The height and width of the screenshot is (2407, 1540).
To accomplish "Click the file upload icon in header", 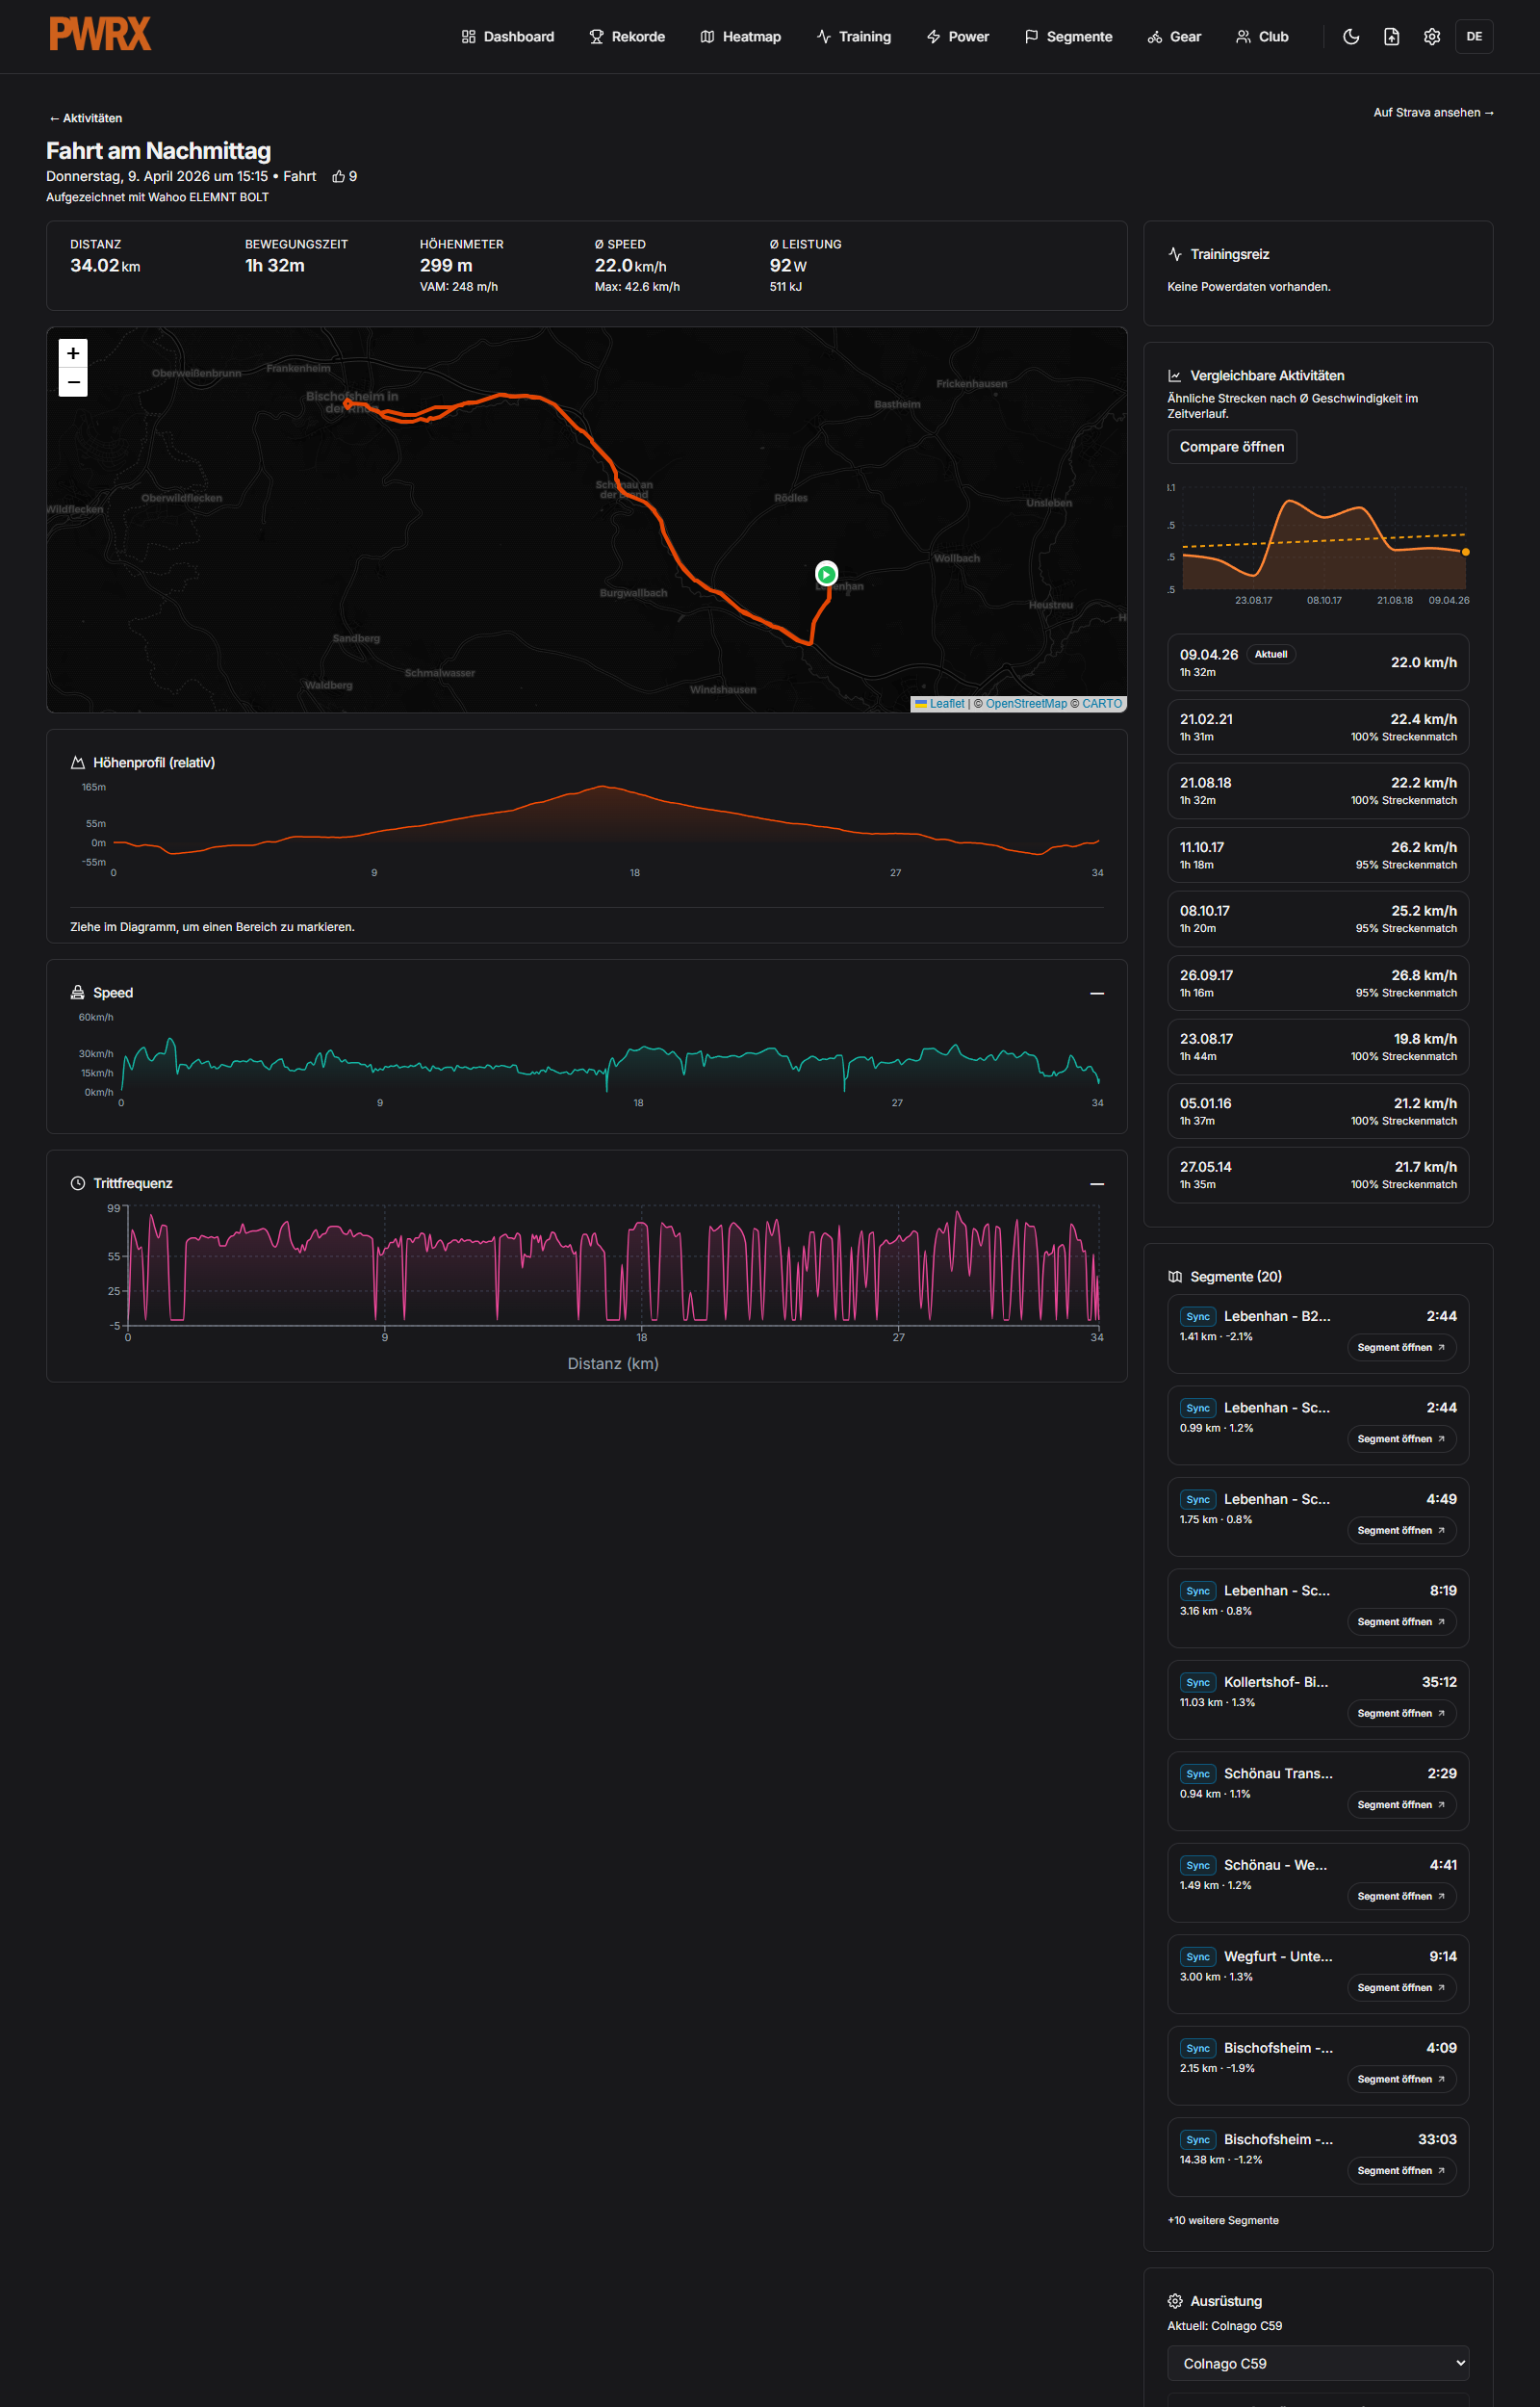I will pyautogui.click(x=1391, y=37).
